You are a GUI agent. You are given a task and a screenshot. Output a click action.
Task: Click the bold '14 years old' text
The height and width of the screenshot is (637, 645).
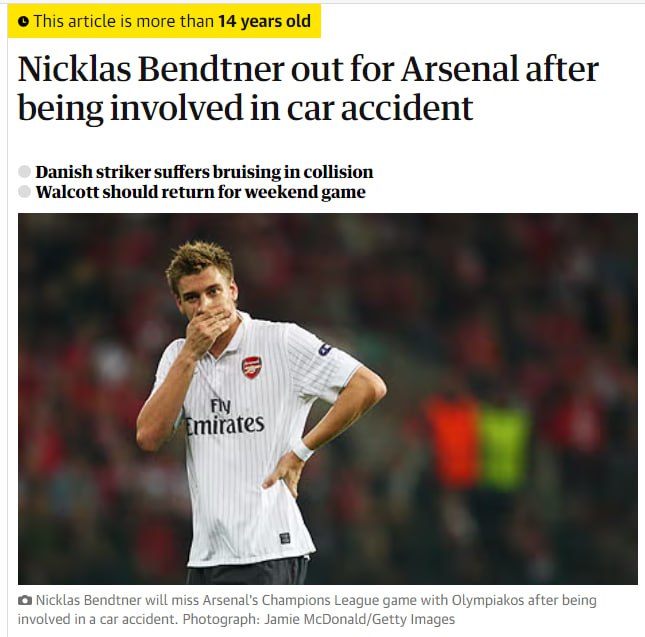[x=264, y=21]
